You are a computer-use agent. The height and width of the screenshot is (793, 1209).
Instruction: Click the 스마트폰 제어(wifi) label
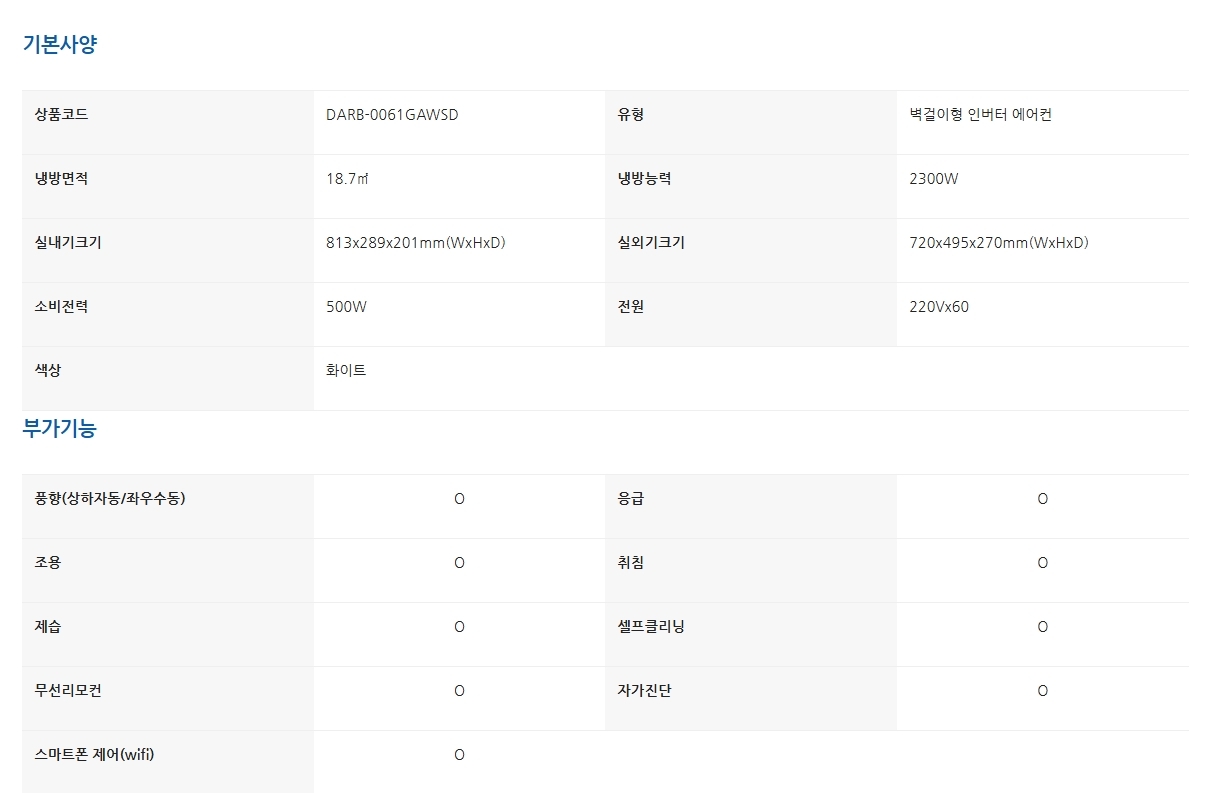click(x=94, y=755)
